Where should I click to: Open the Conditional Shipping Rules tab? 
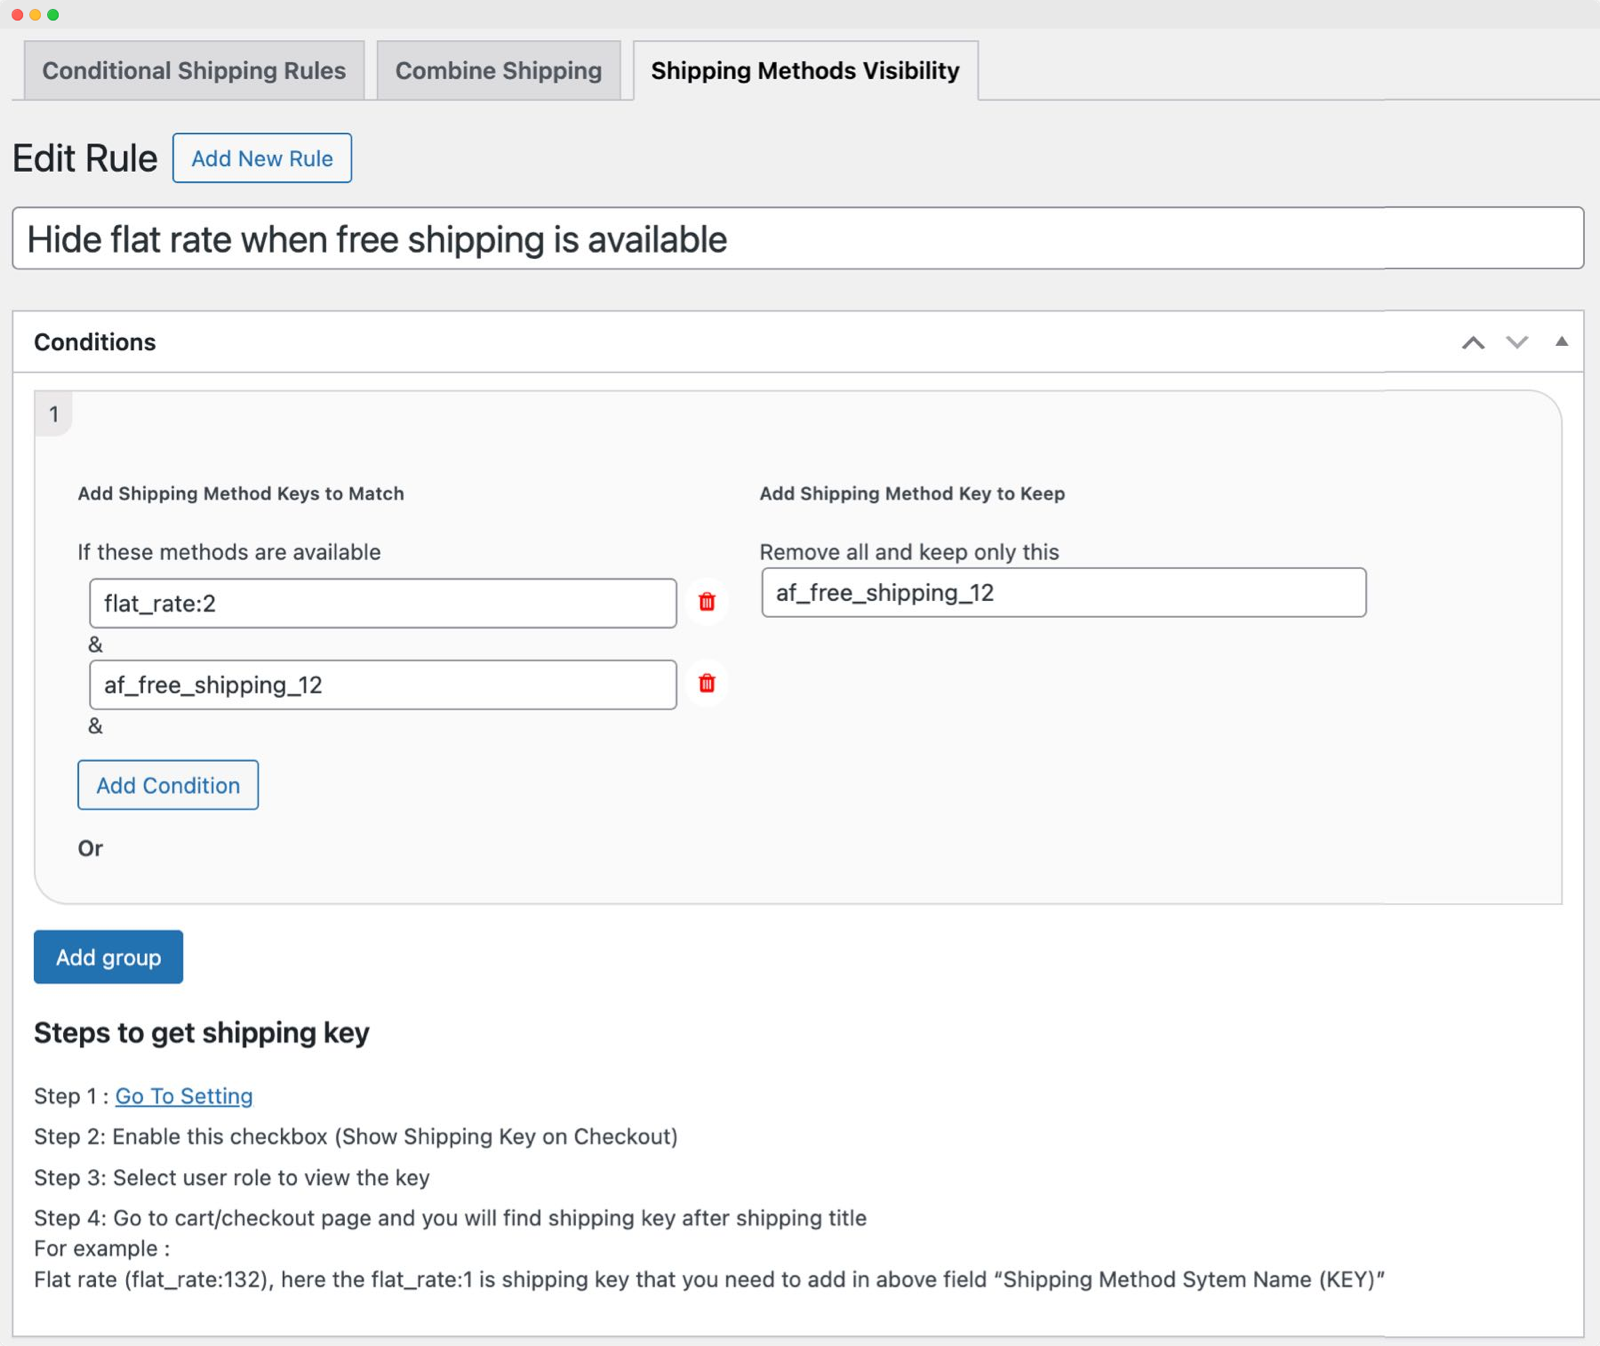pos(193,70)
